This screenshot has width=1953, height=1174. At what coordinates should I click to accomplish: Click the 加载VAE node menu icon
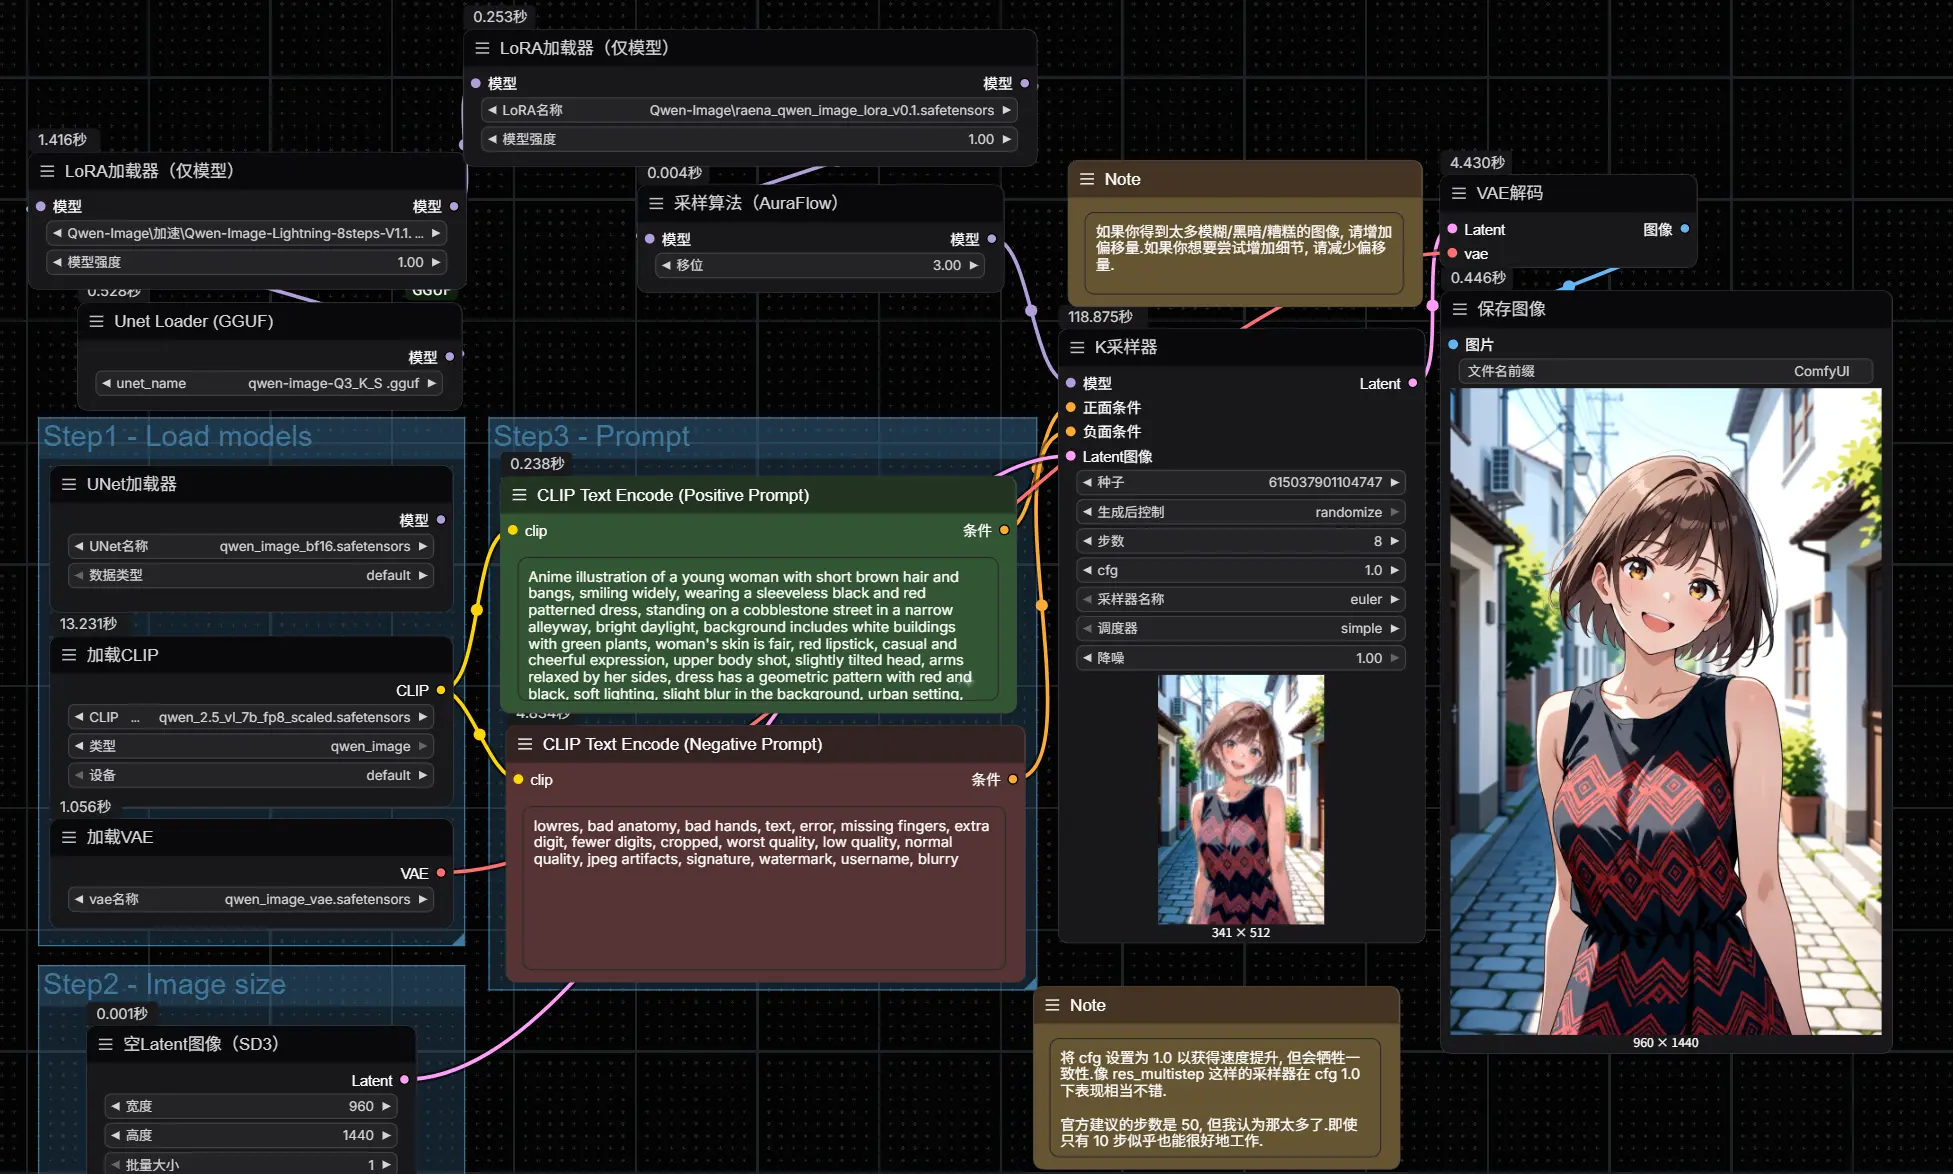69,837
